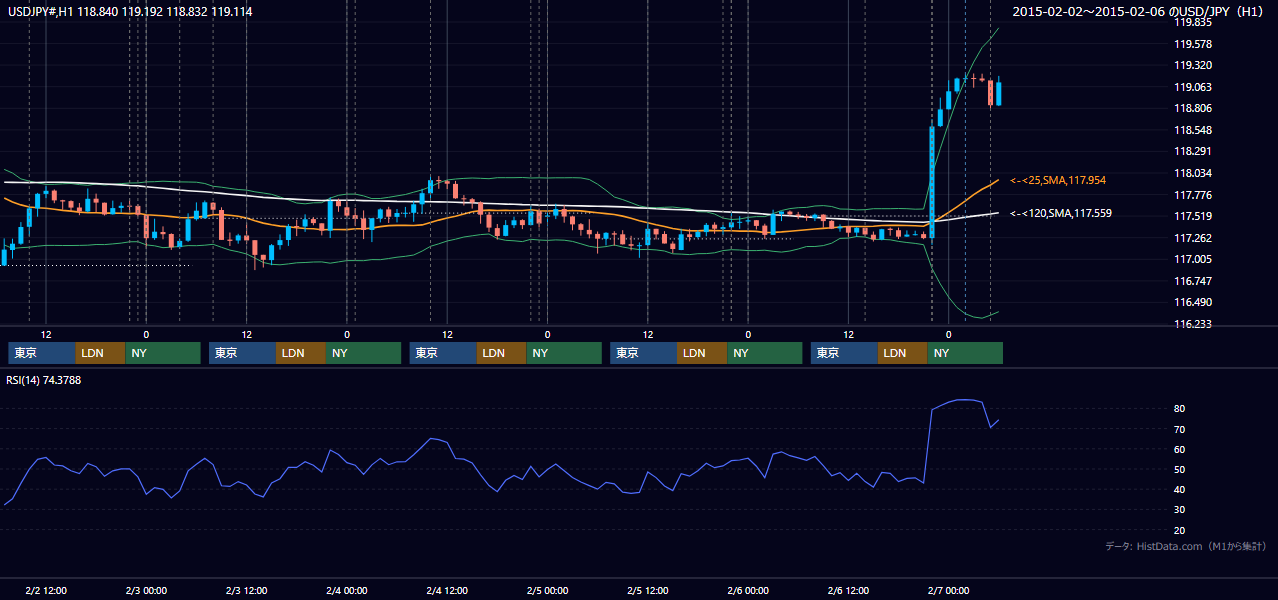This screenshot has width=1278, height=600.
Task: Click the 2015-02-02〜2015-02-06 USD/JPY (H1) title
Action: (1140, 11)
